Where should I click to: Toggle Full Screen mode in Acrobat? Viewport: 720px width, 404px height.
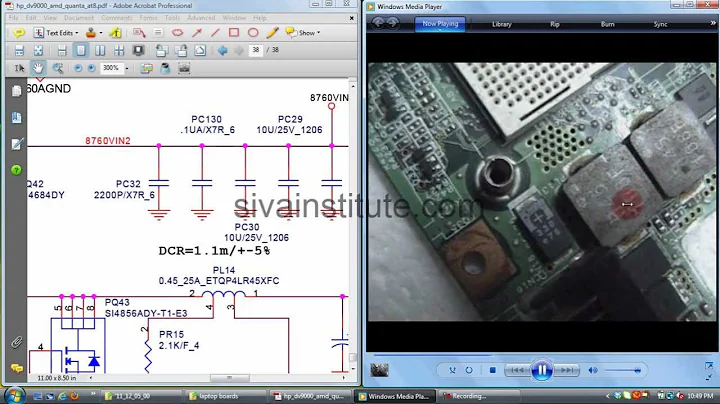tap(138, 50)
